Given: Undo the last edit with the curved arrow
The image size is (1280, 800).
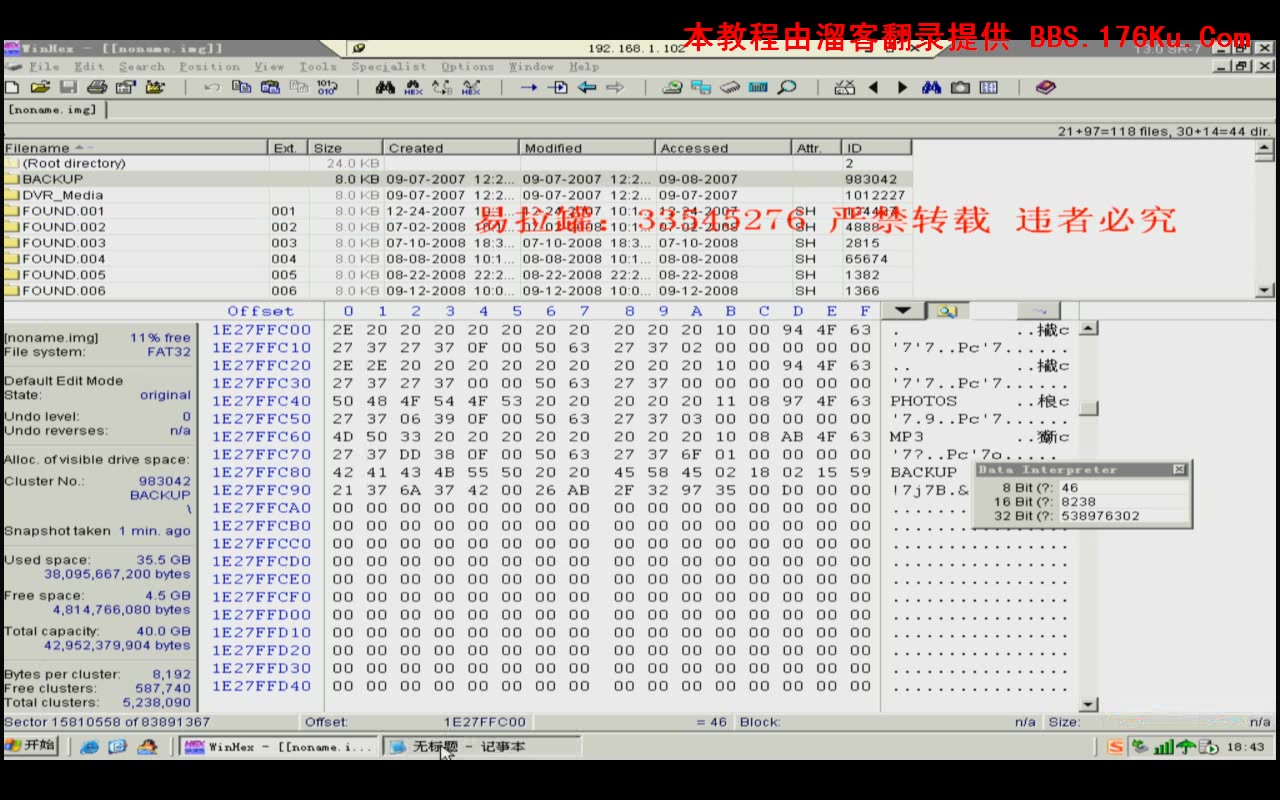Looking at the screenshot, I should click(212, 88).
